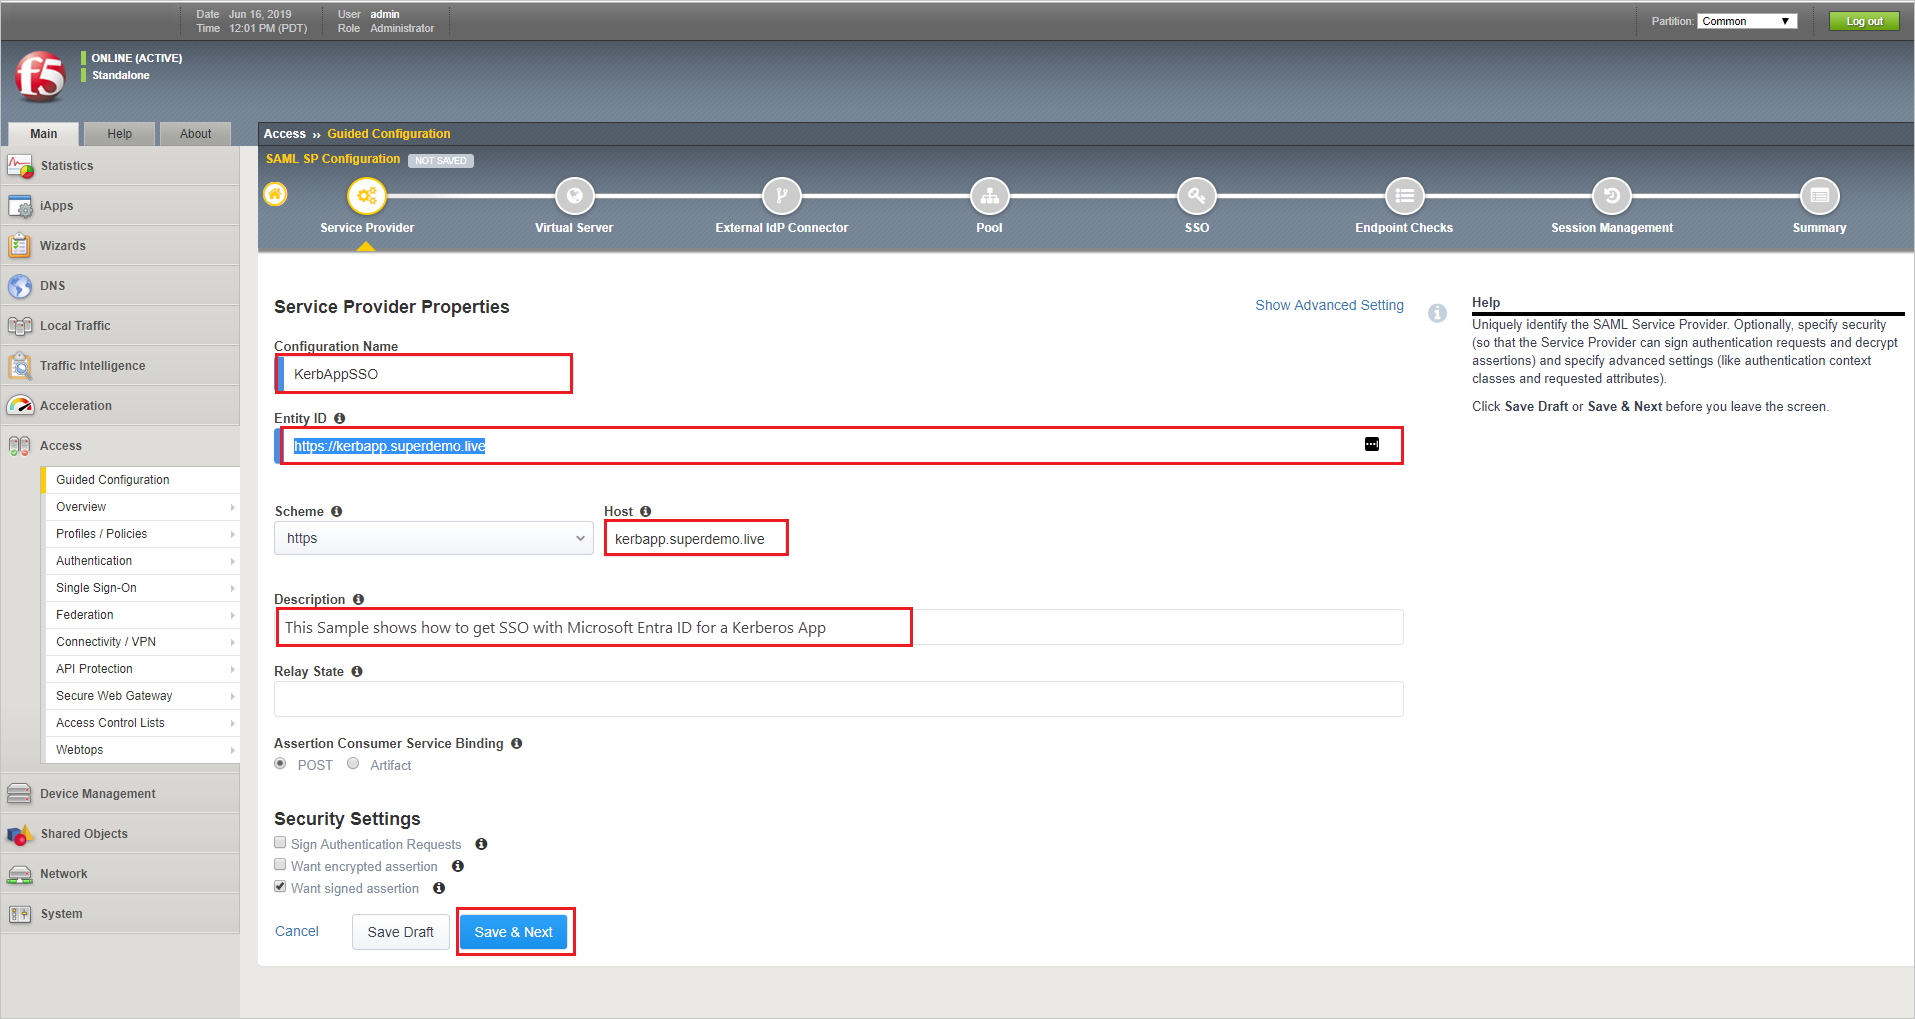
Task: Click Show Advanced Setting link
Action: [x=1329, y=305]
